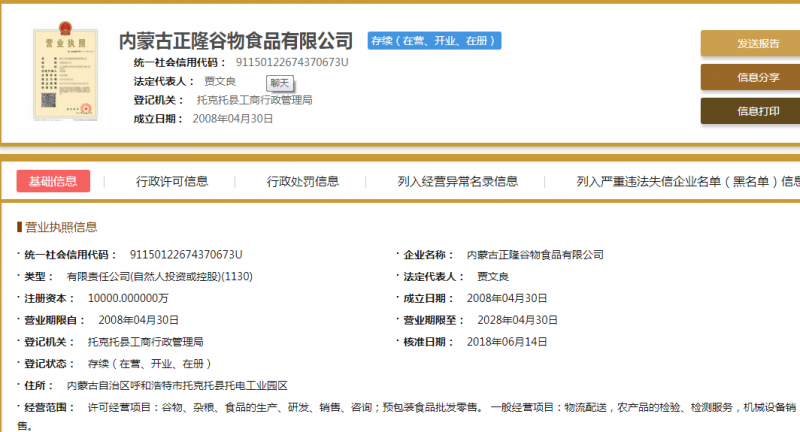Click 企业名称 value in license section

pyautogui.click(x=535, y=255)
